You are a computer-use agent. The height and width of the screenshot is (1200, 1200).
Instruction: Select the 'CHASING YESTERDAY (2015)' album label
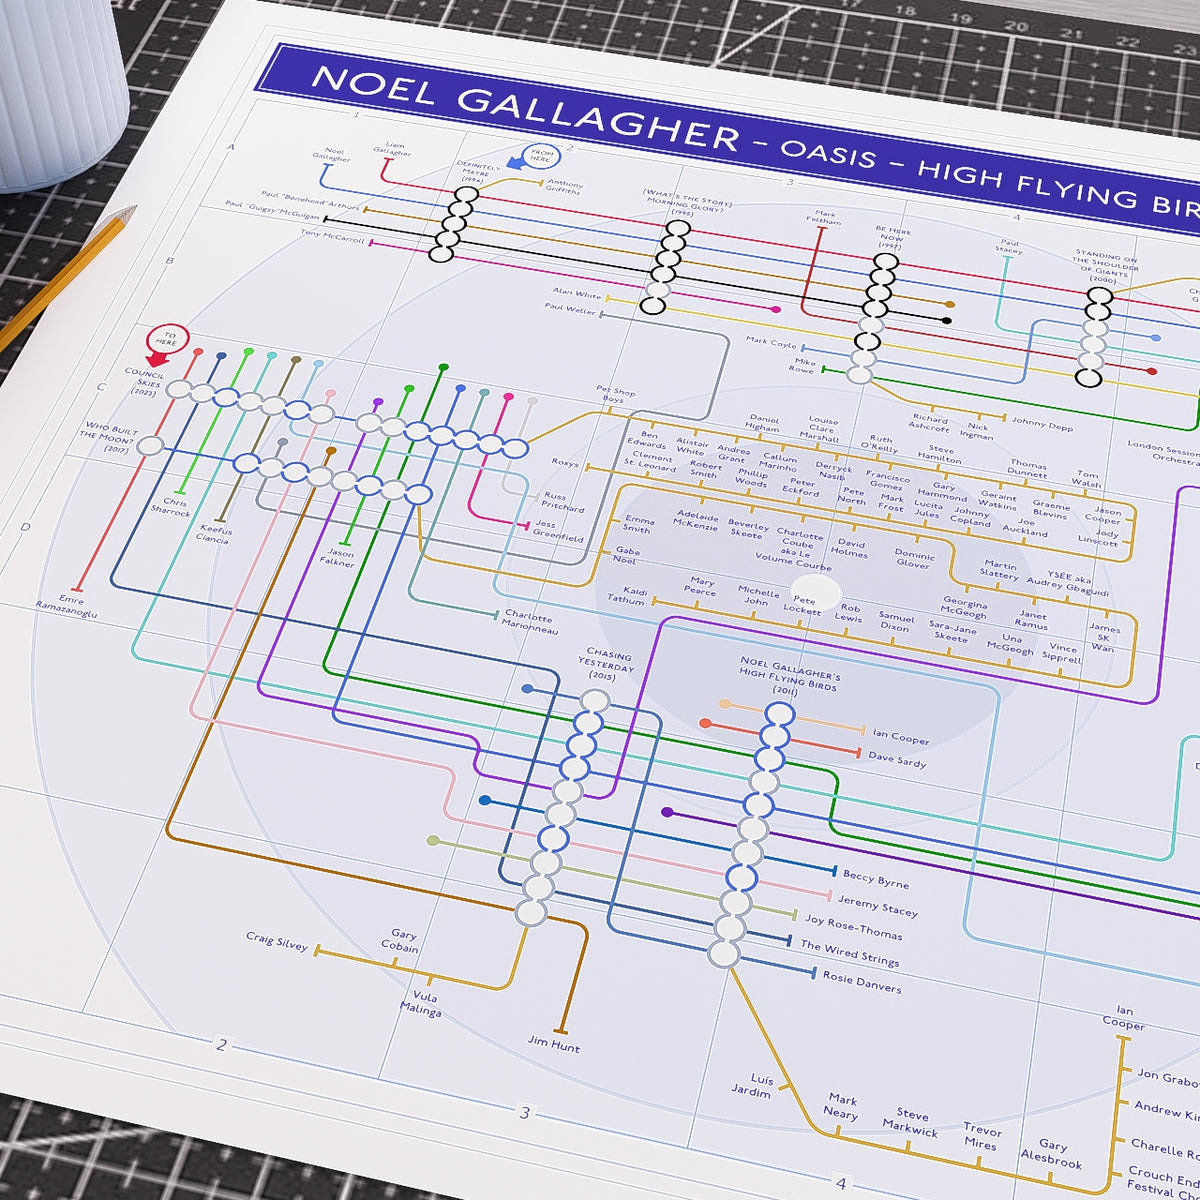pos(609,664)
